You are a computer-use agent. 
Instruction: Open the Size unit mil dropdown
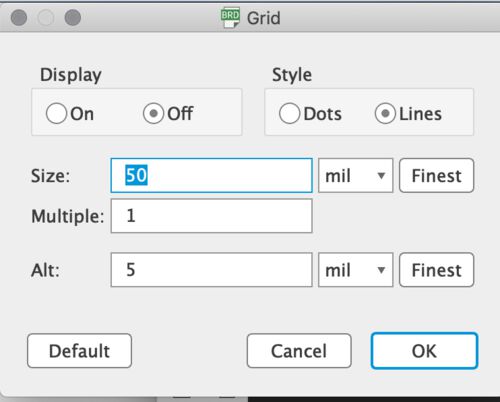coord(356,176)
